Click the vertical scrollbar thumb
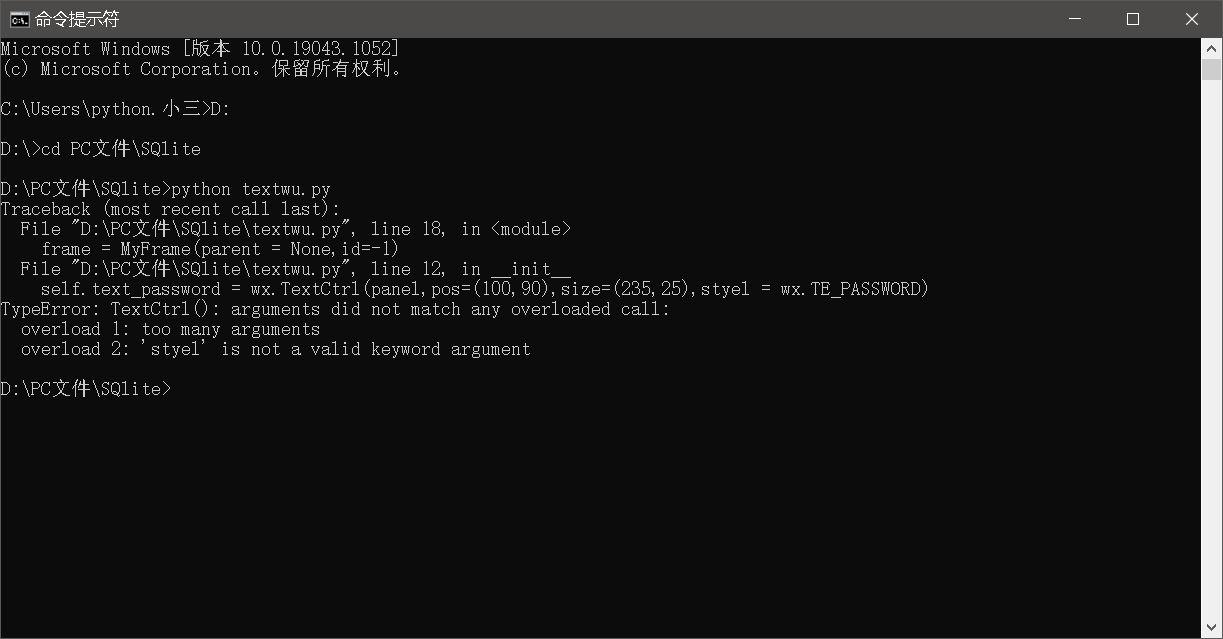Image resolution: width=1223 pixels, height=639 pixels. [1212, 69]
